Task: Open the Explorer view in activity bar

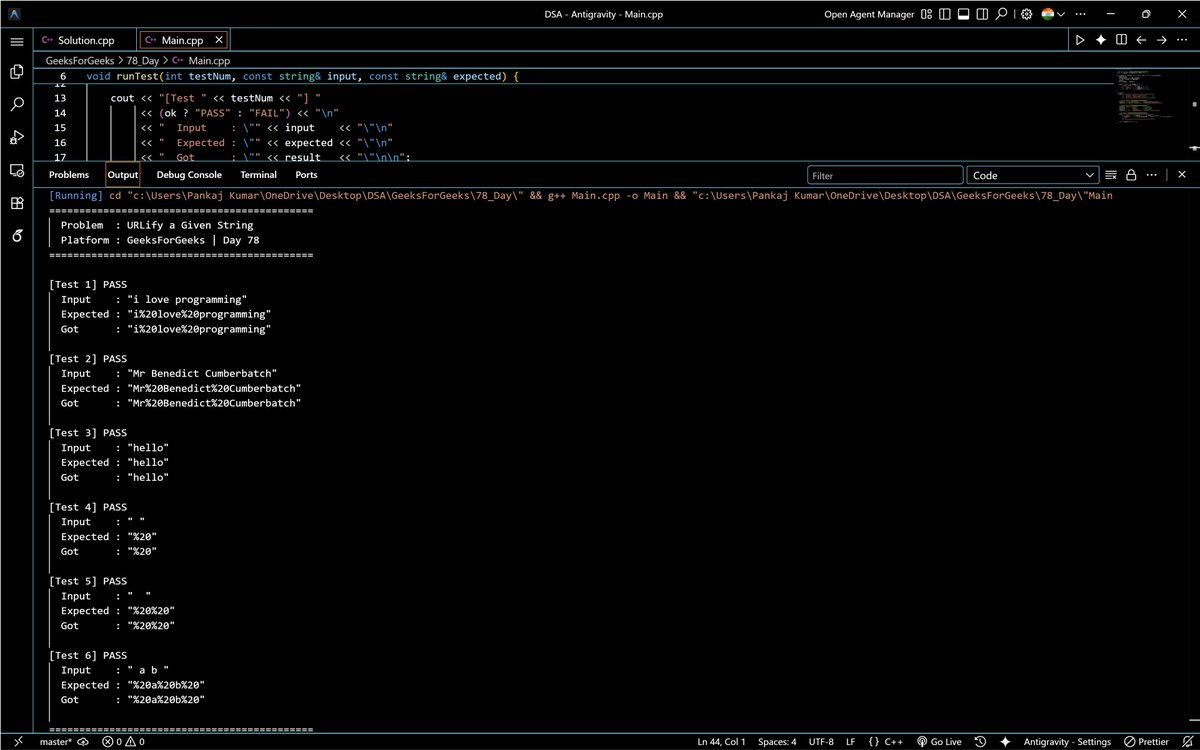Action: point(17,72)
